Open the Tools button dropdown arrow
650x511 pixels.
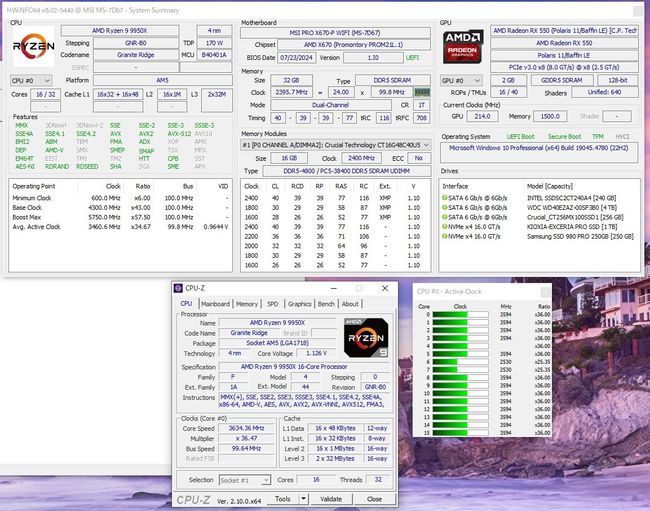(x=304, y=499)
